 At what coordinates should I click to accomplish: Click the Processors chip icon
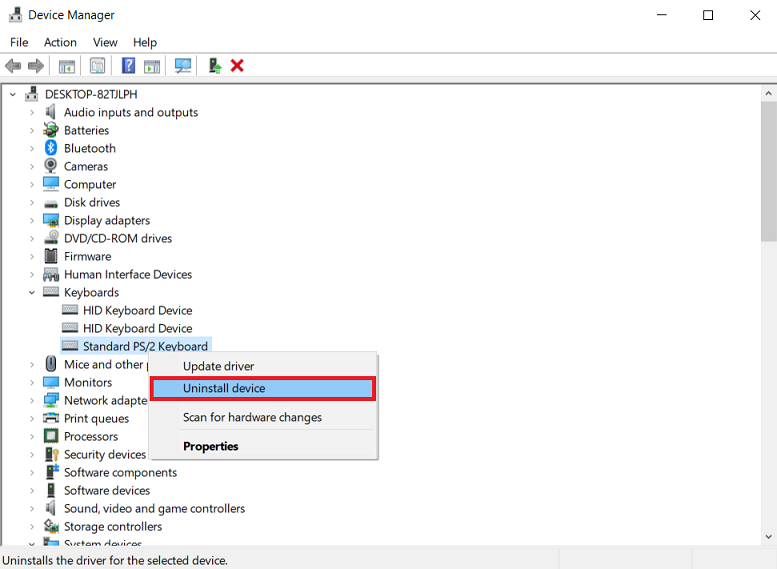click(51, 436)
